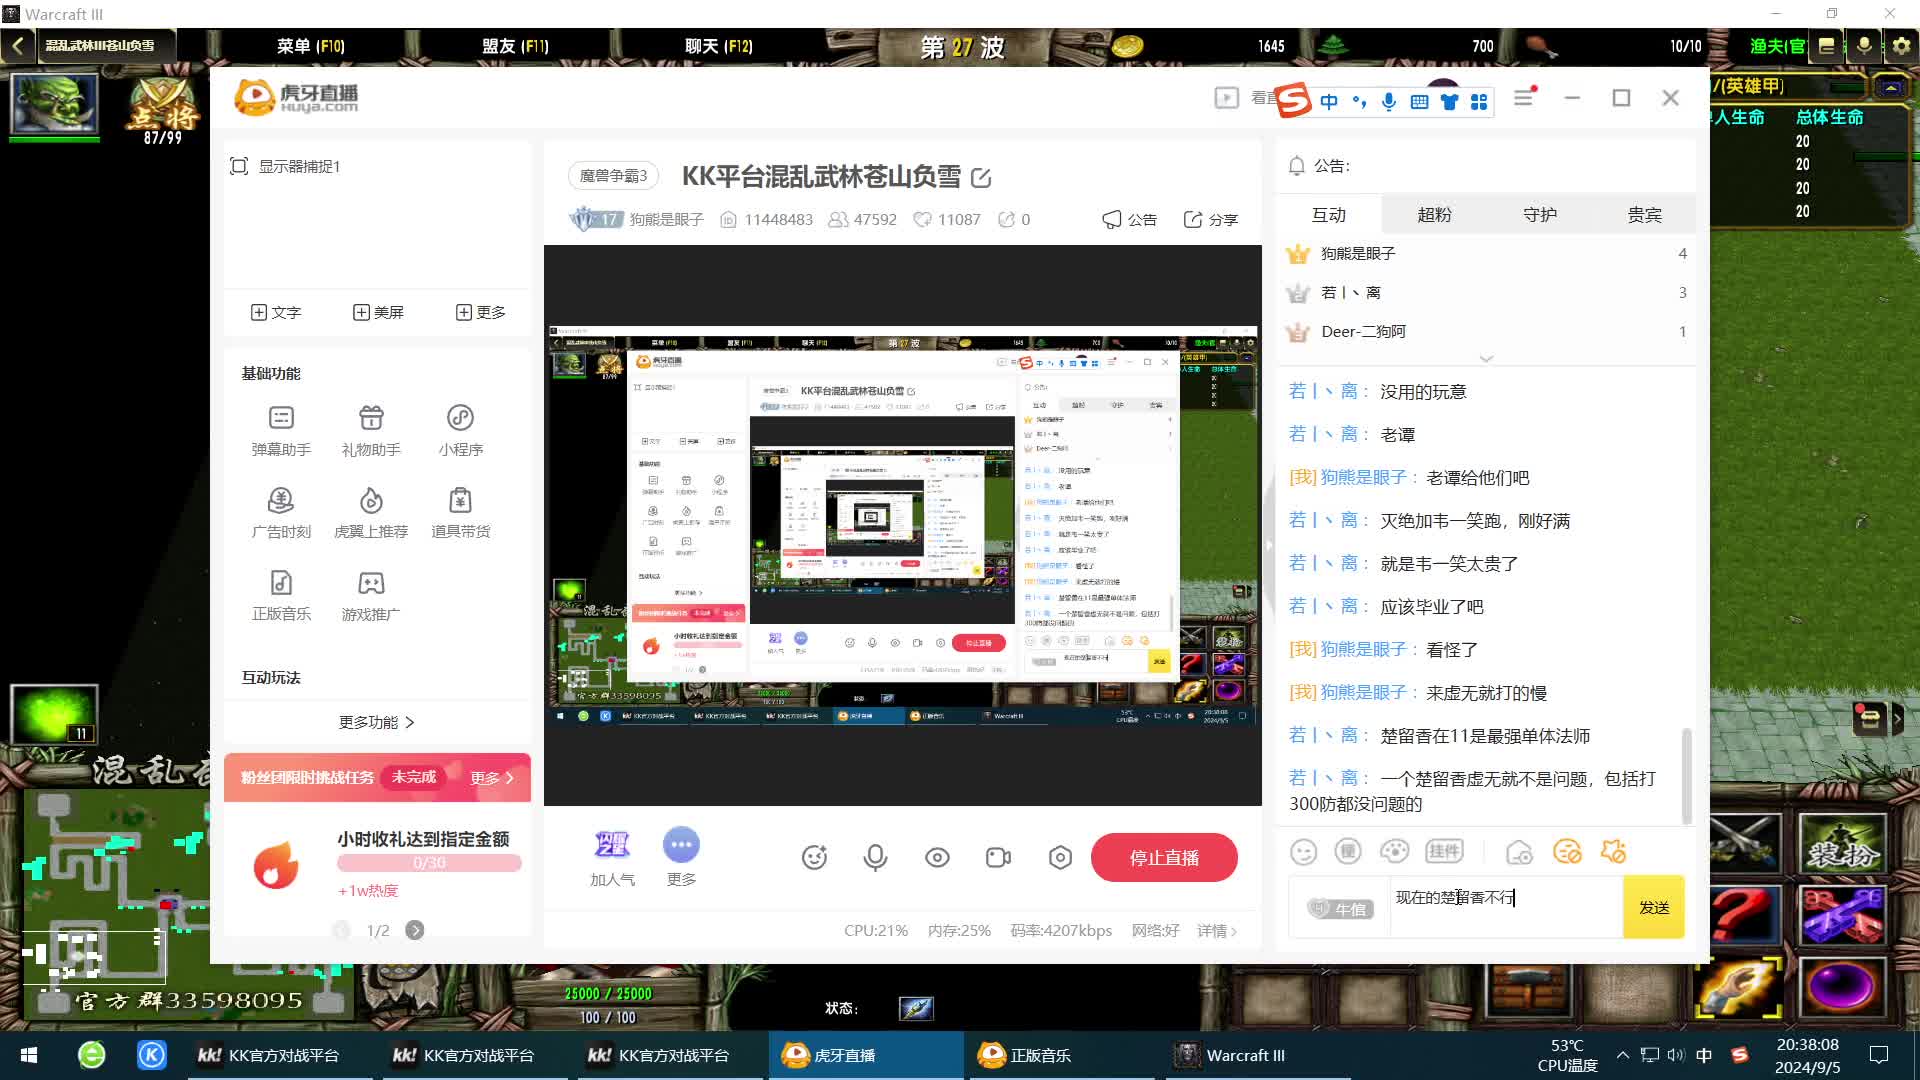1920x1080 pixels.
Task: Show hidden system tray icons
Action: click(1622, 1055)
